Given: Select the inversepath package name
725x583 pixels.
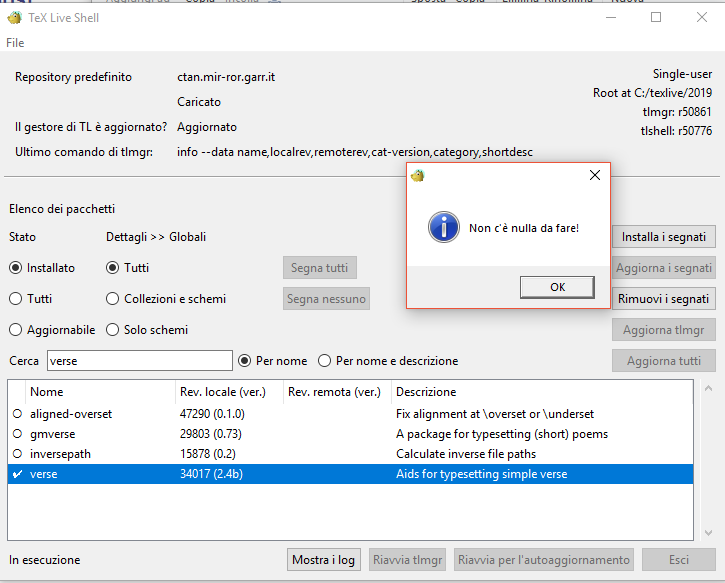Looking at the screenshot, I should click(61, 454).
